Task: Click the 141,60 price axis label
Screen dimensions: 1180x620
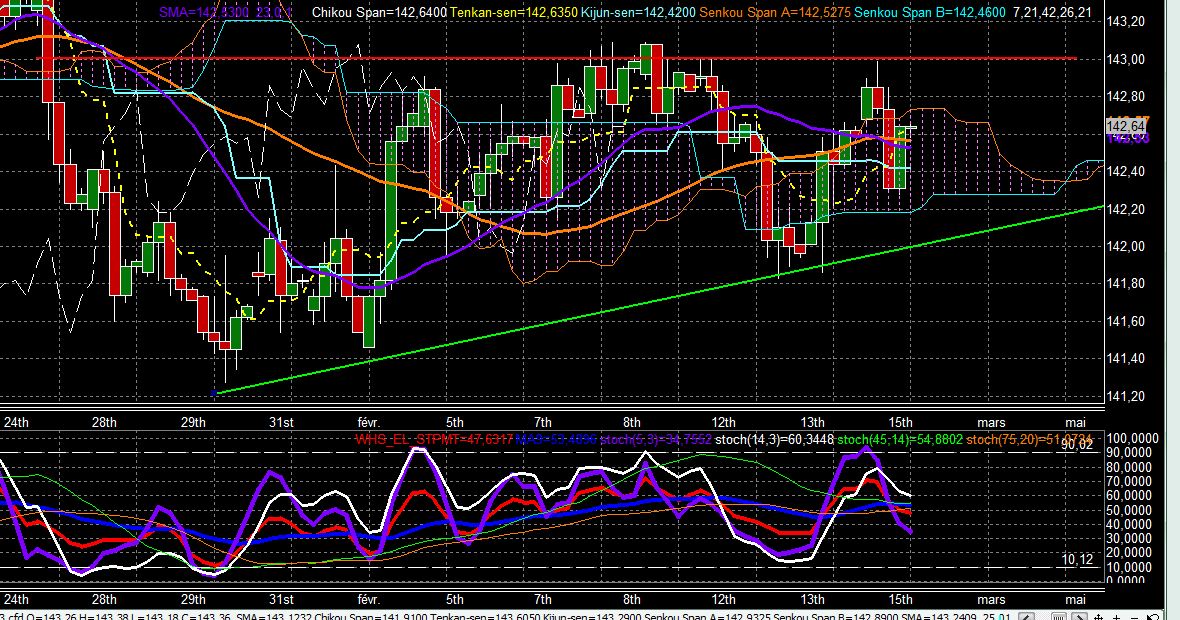Action: pos(1127,321)
